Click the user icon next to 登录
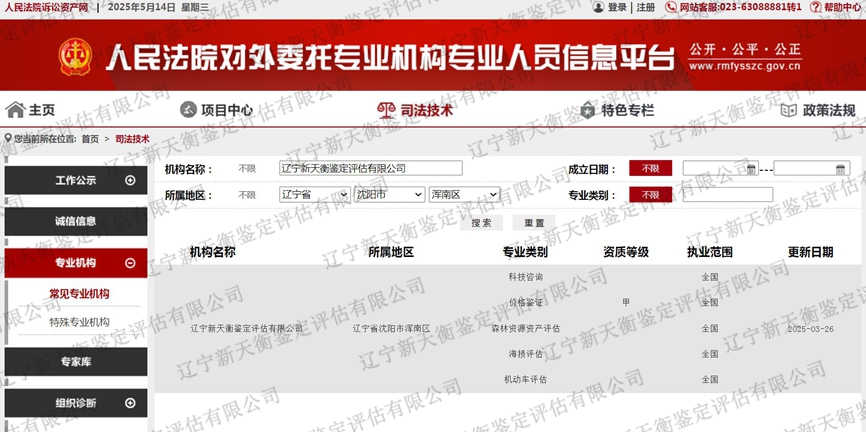The width and height of the screenshot is (866, 432). [598, 7]
